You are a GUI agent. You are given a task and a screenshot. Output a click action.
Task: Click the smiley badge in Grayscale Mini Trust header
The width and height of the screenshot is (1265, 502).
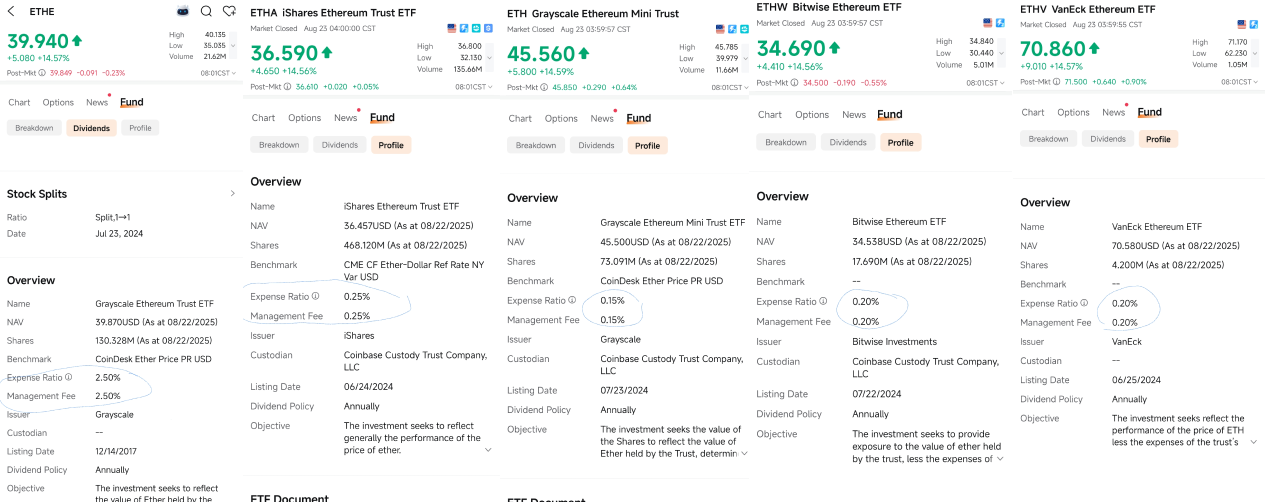pyautogui.click(x=743, y=28)
